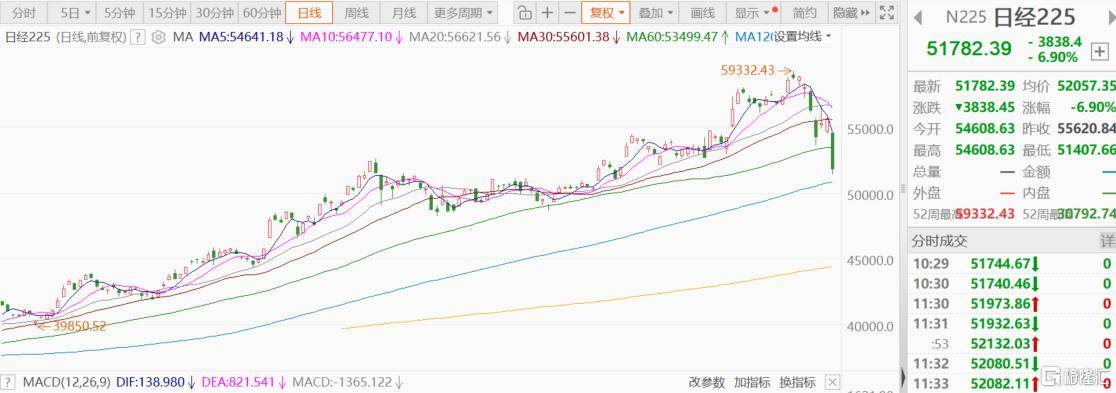Viewport: 1116px width, 393px height.
Task: Click 隐藏 to hide side panel
Action: coord(851,13)
